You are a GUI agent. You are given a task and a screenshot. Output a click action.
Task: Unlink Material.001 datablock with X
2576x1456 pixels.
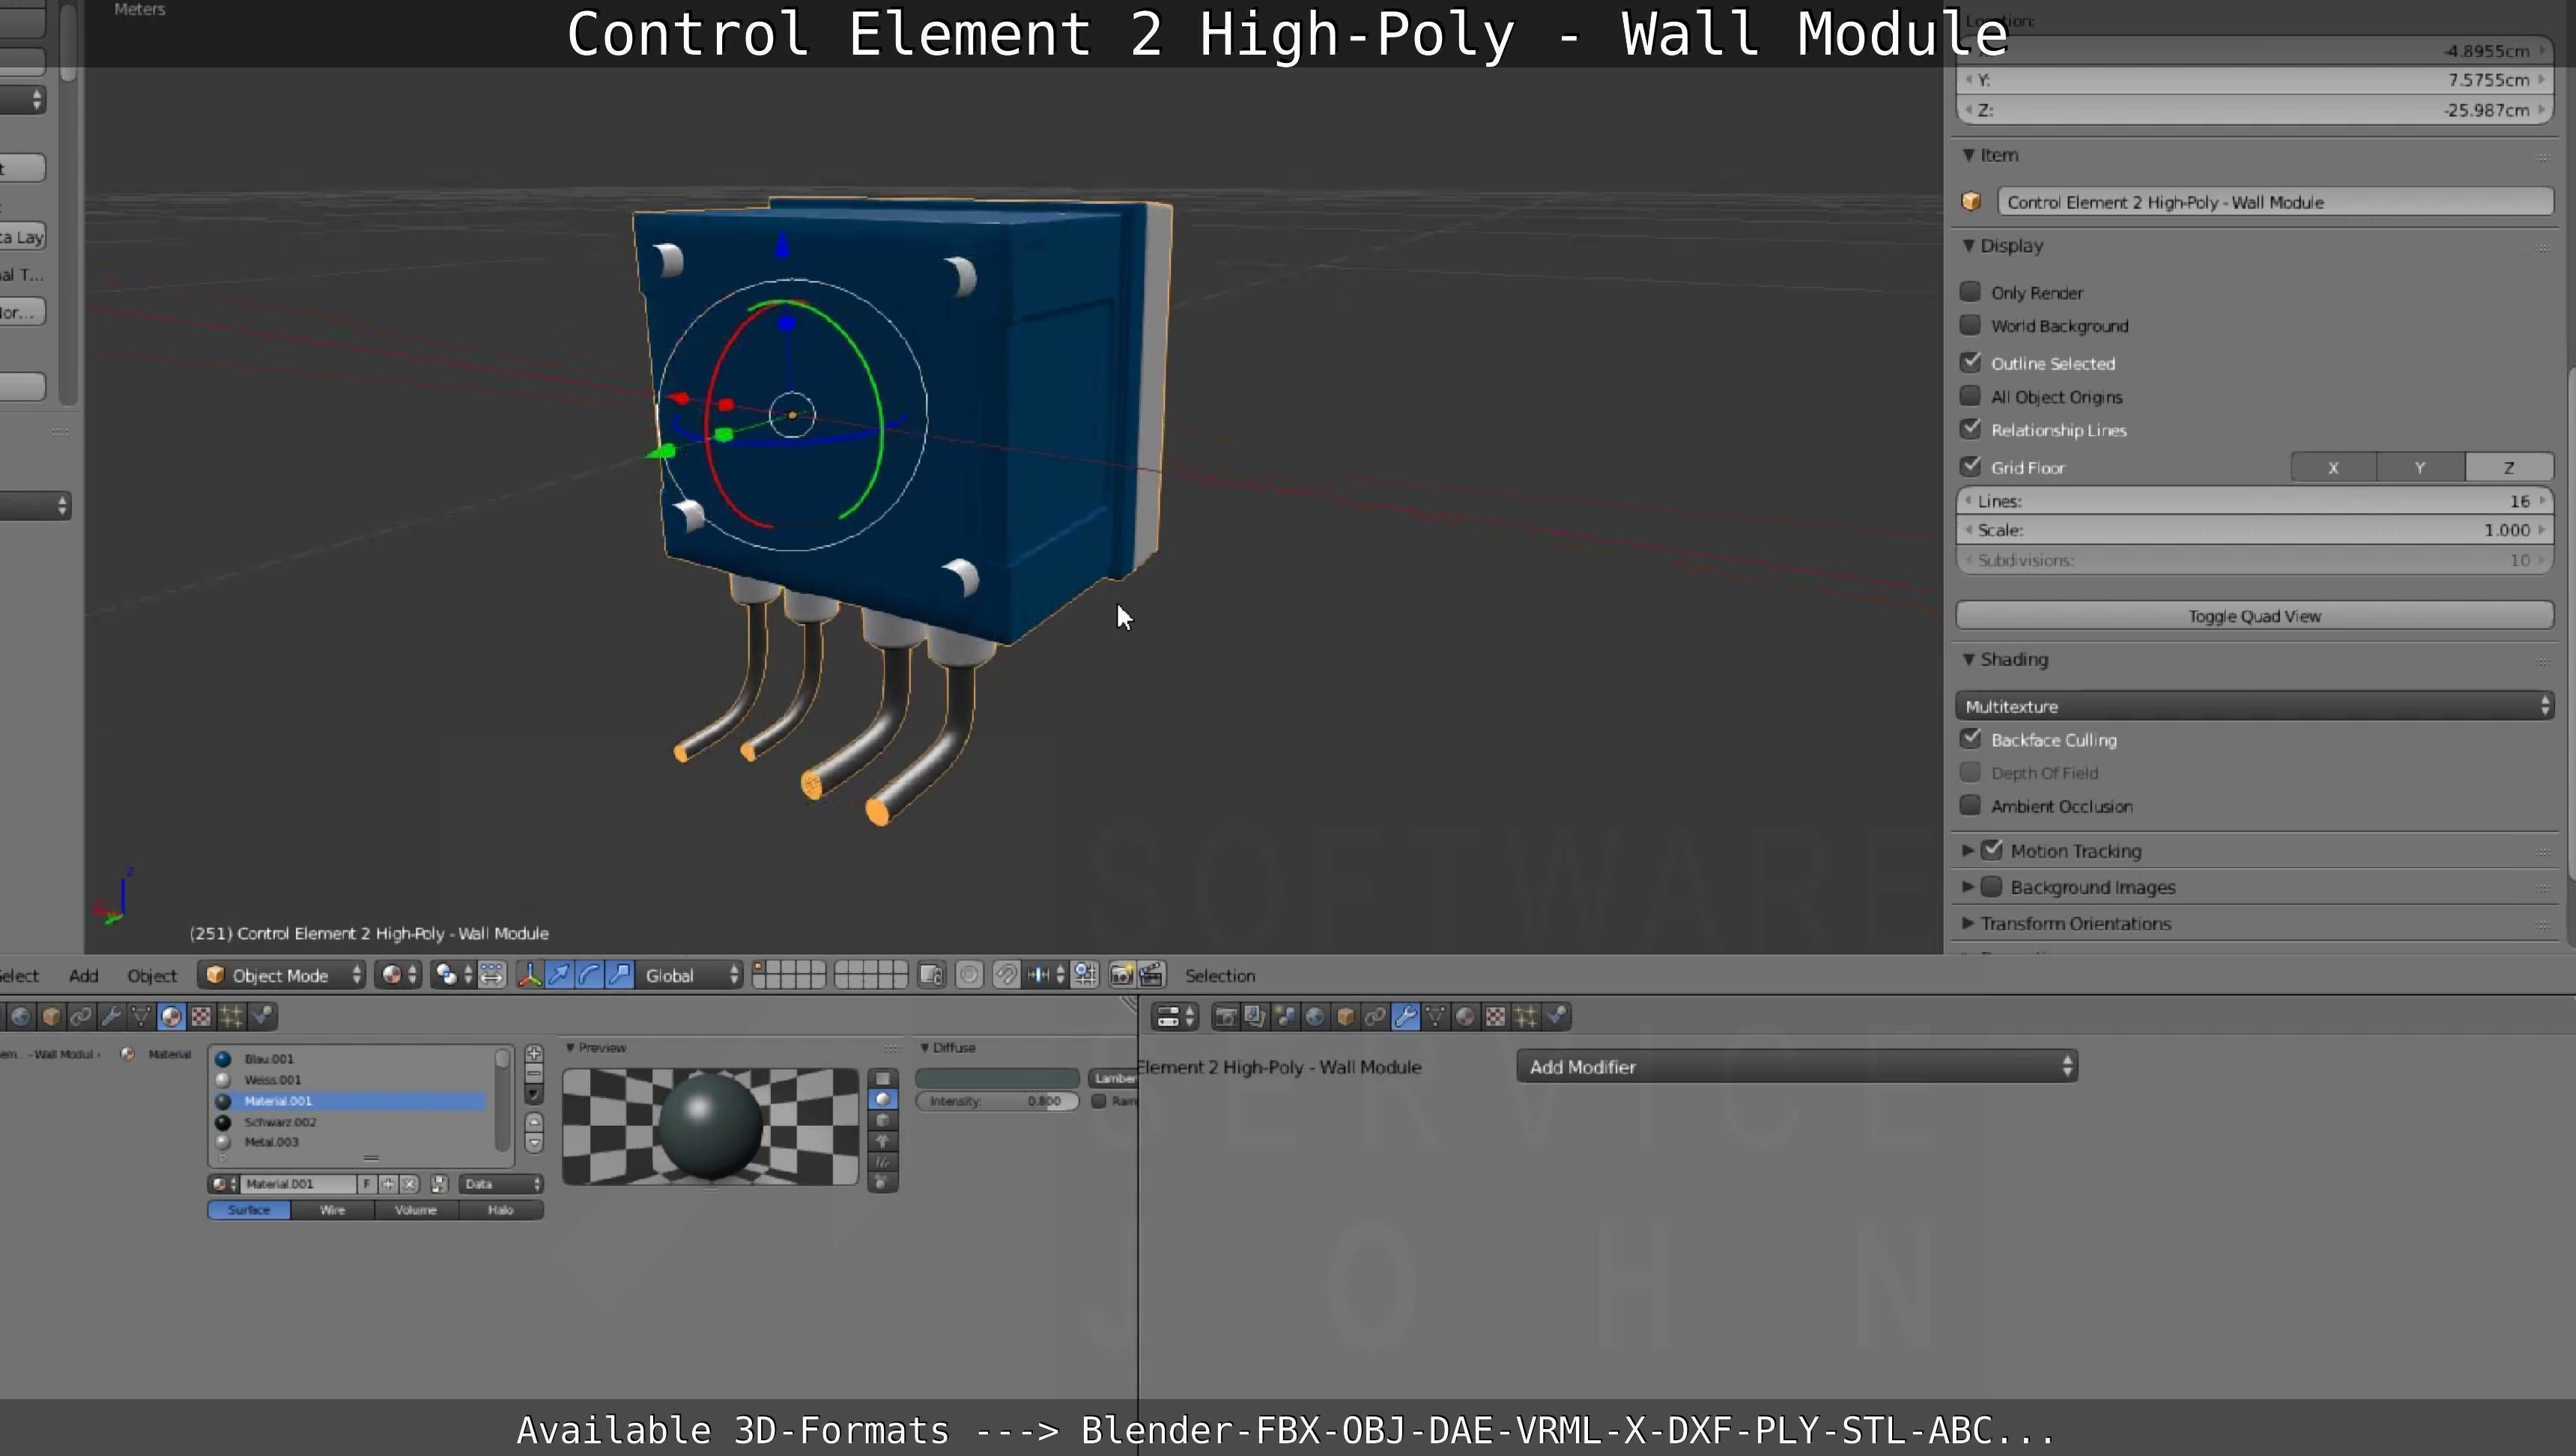(409, 1184)
